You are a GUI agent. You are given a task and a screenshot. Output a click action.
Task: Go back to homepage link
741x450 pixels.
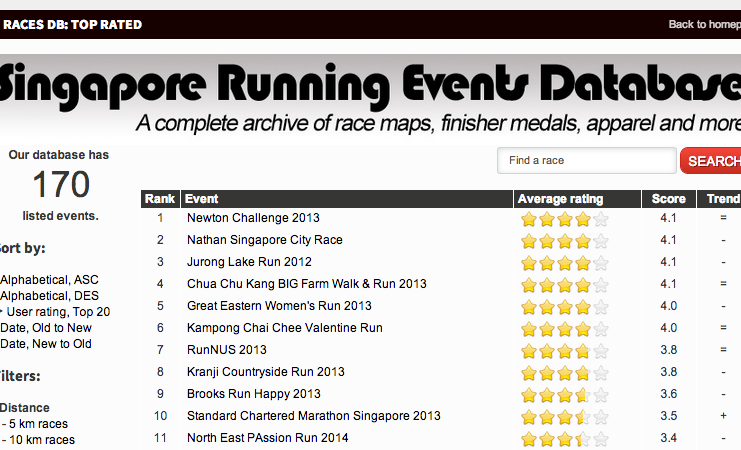point(703,24)
